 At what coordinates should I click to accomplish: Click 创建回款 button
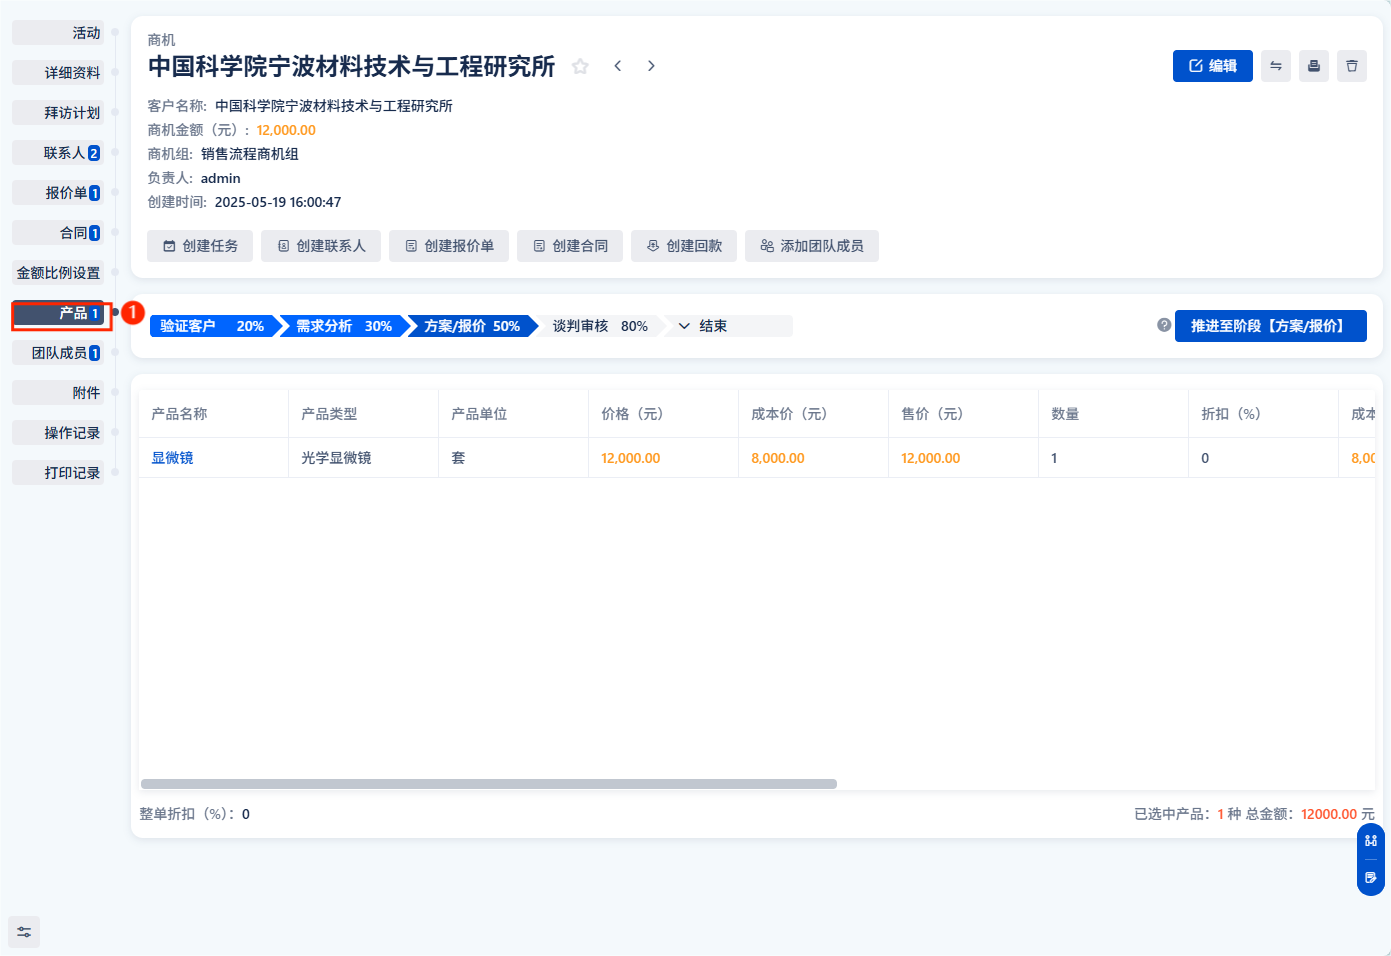click(x=684, y=246)
